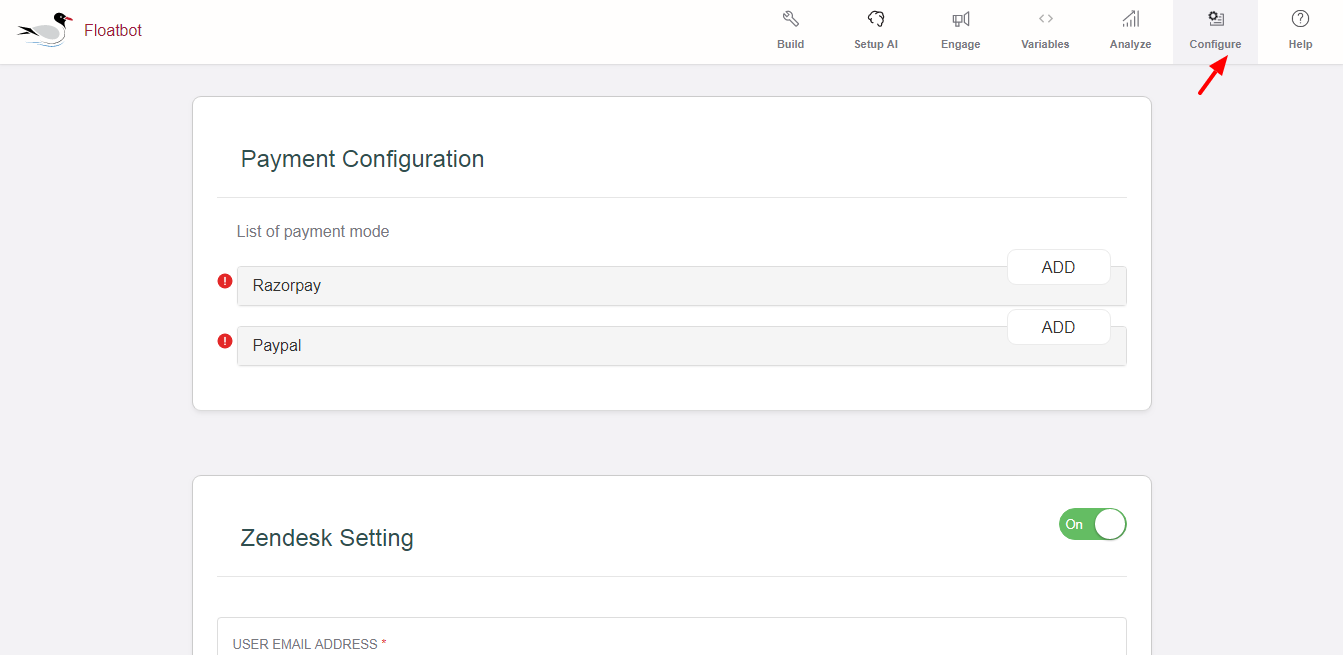
Task: Click ADD next to Paypal
Action: tap(1058, 326)
